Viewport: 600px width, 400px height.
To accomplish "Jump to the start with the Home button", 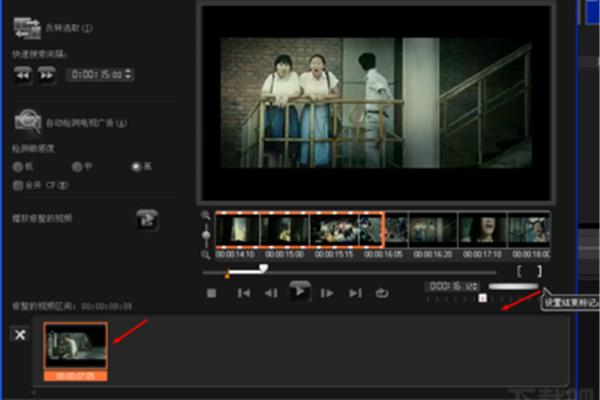I will 244,294.
